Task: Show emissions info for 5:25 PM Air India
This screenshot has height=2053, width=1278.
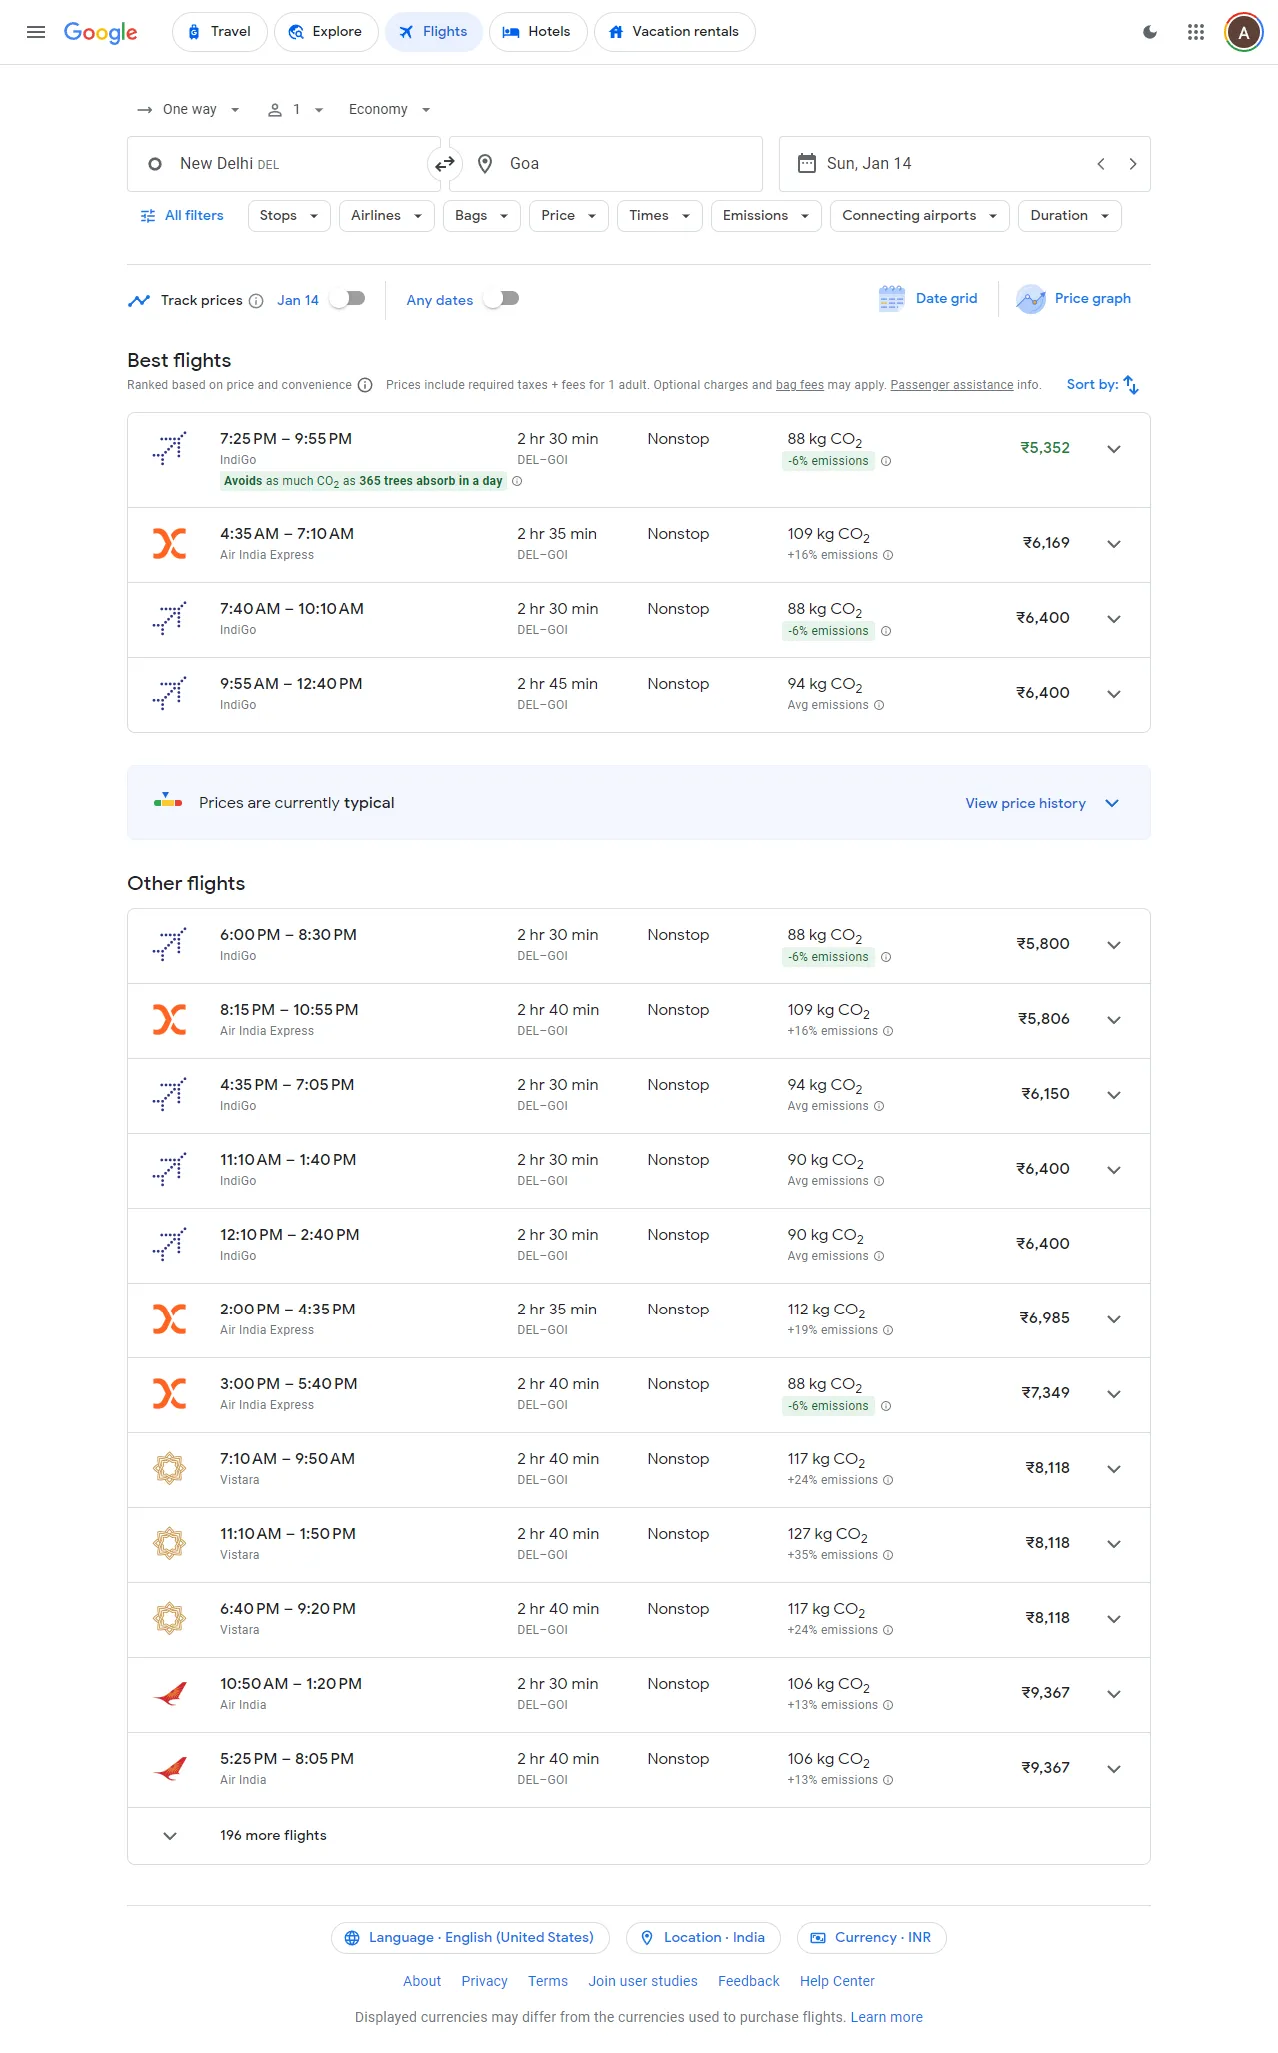Action: [888, 1780]
